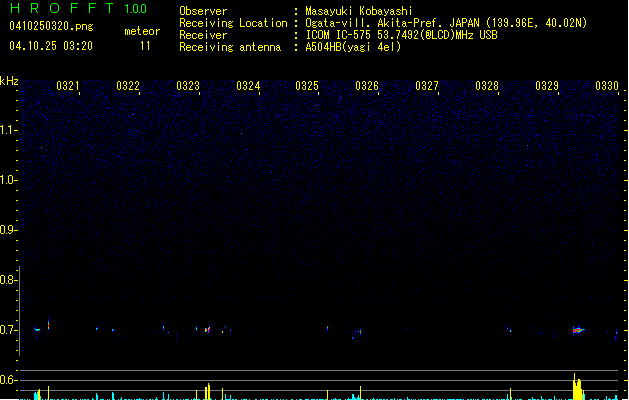Click the 0.7 kHz frequency label

pos(8,330)
